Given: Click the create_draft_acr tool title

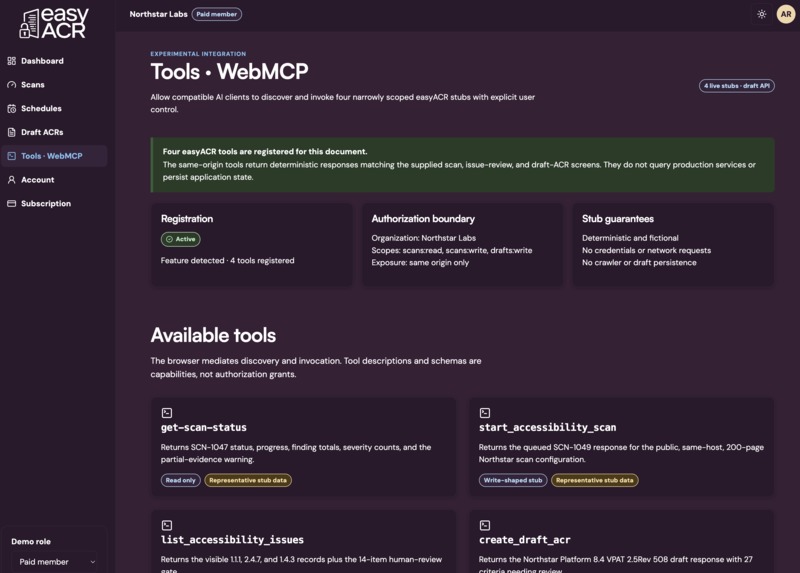Looking at the screenshot, I should (x=524, y=540).
